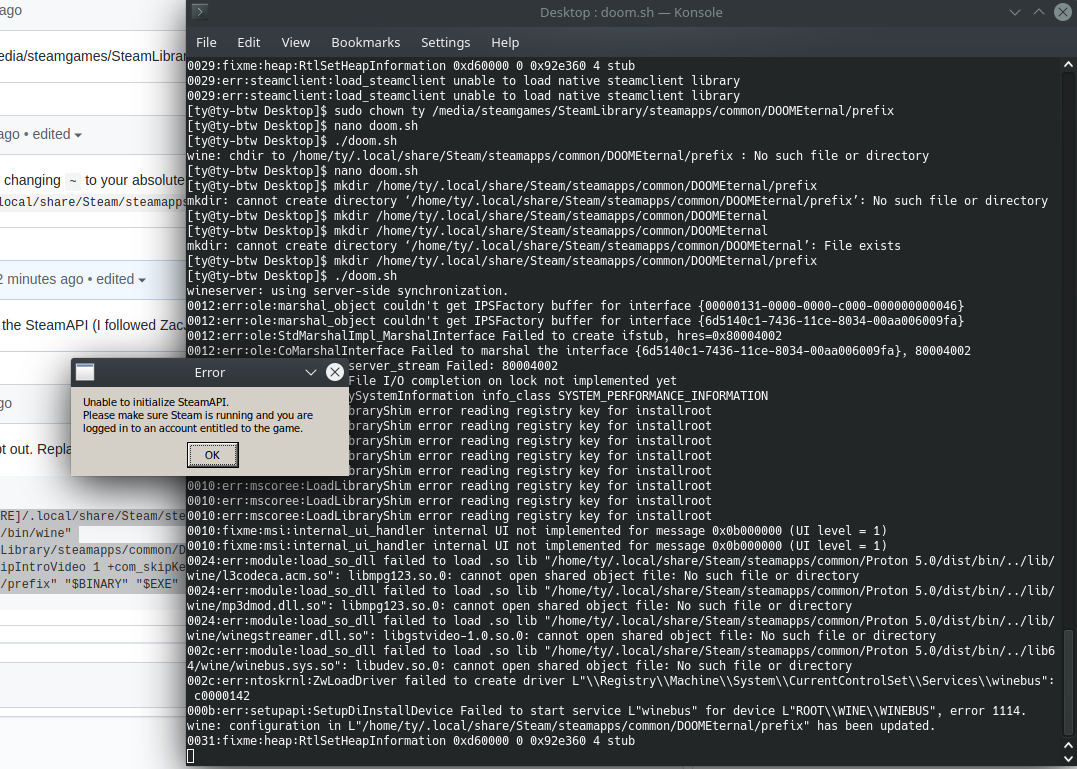Click 'mkdir: cannot create directory' File exists line

pyautogui.click(x=544, y=246)
